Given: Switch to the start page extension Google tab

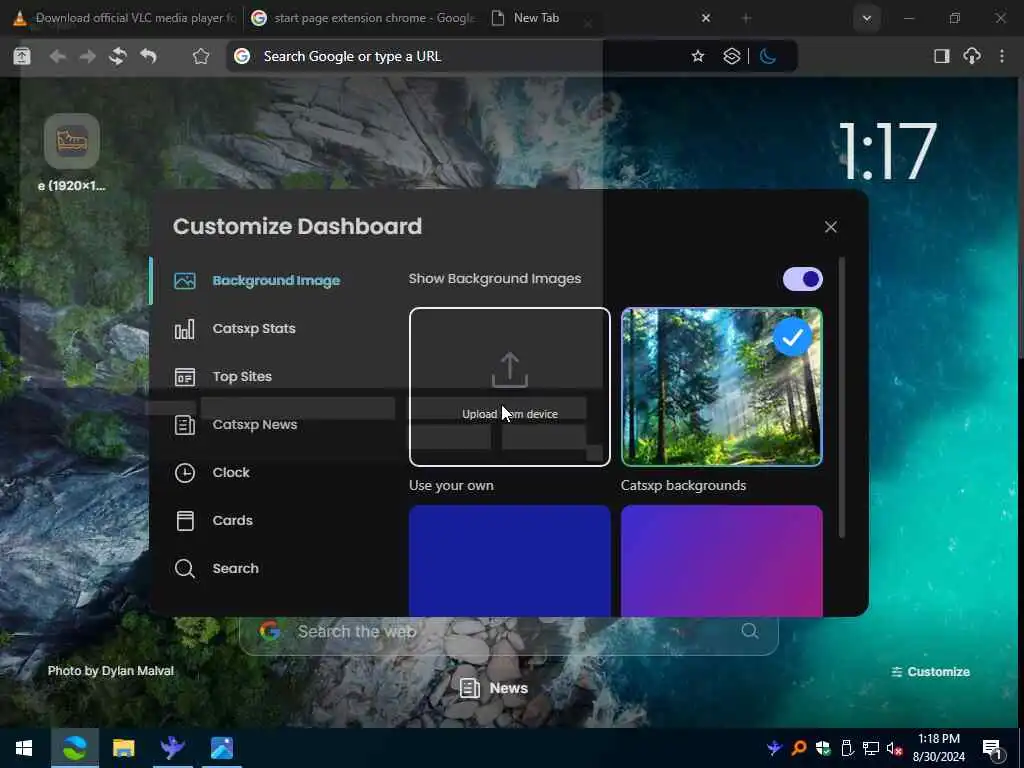Looking at the screenshot, I should pyautogui.click(x=364, y=18).
